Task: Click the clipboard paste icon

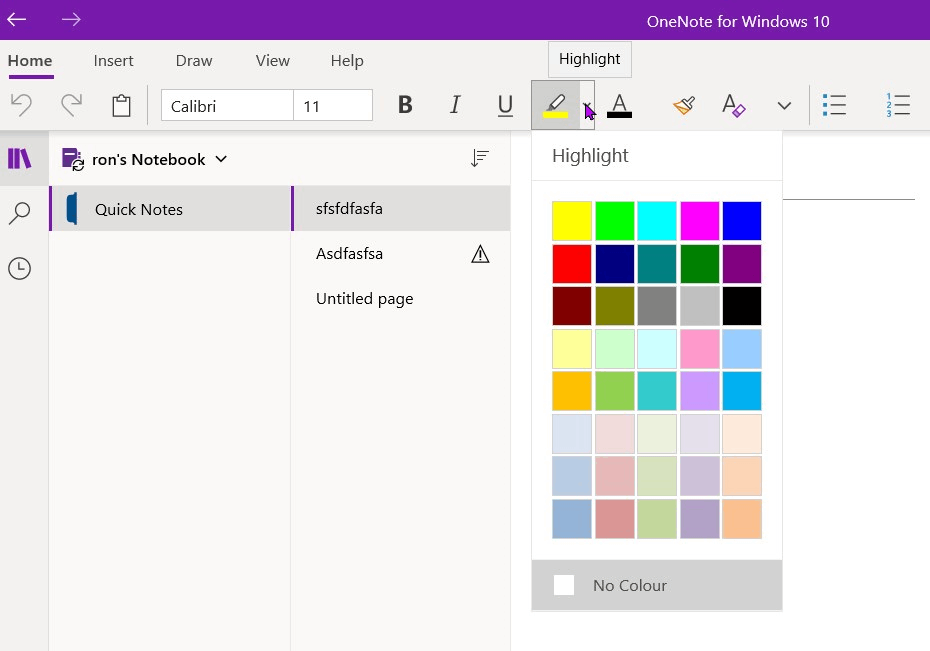Action: 122,106
